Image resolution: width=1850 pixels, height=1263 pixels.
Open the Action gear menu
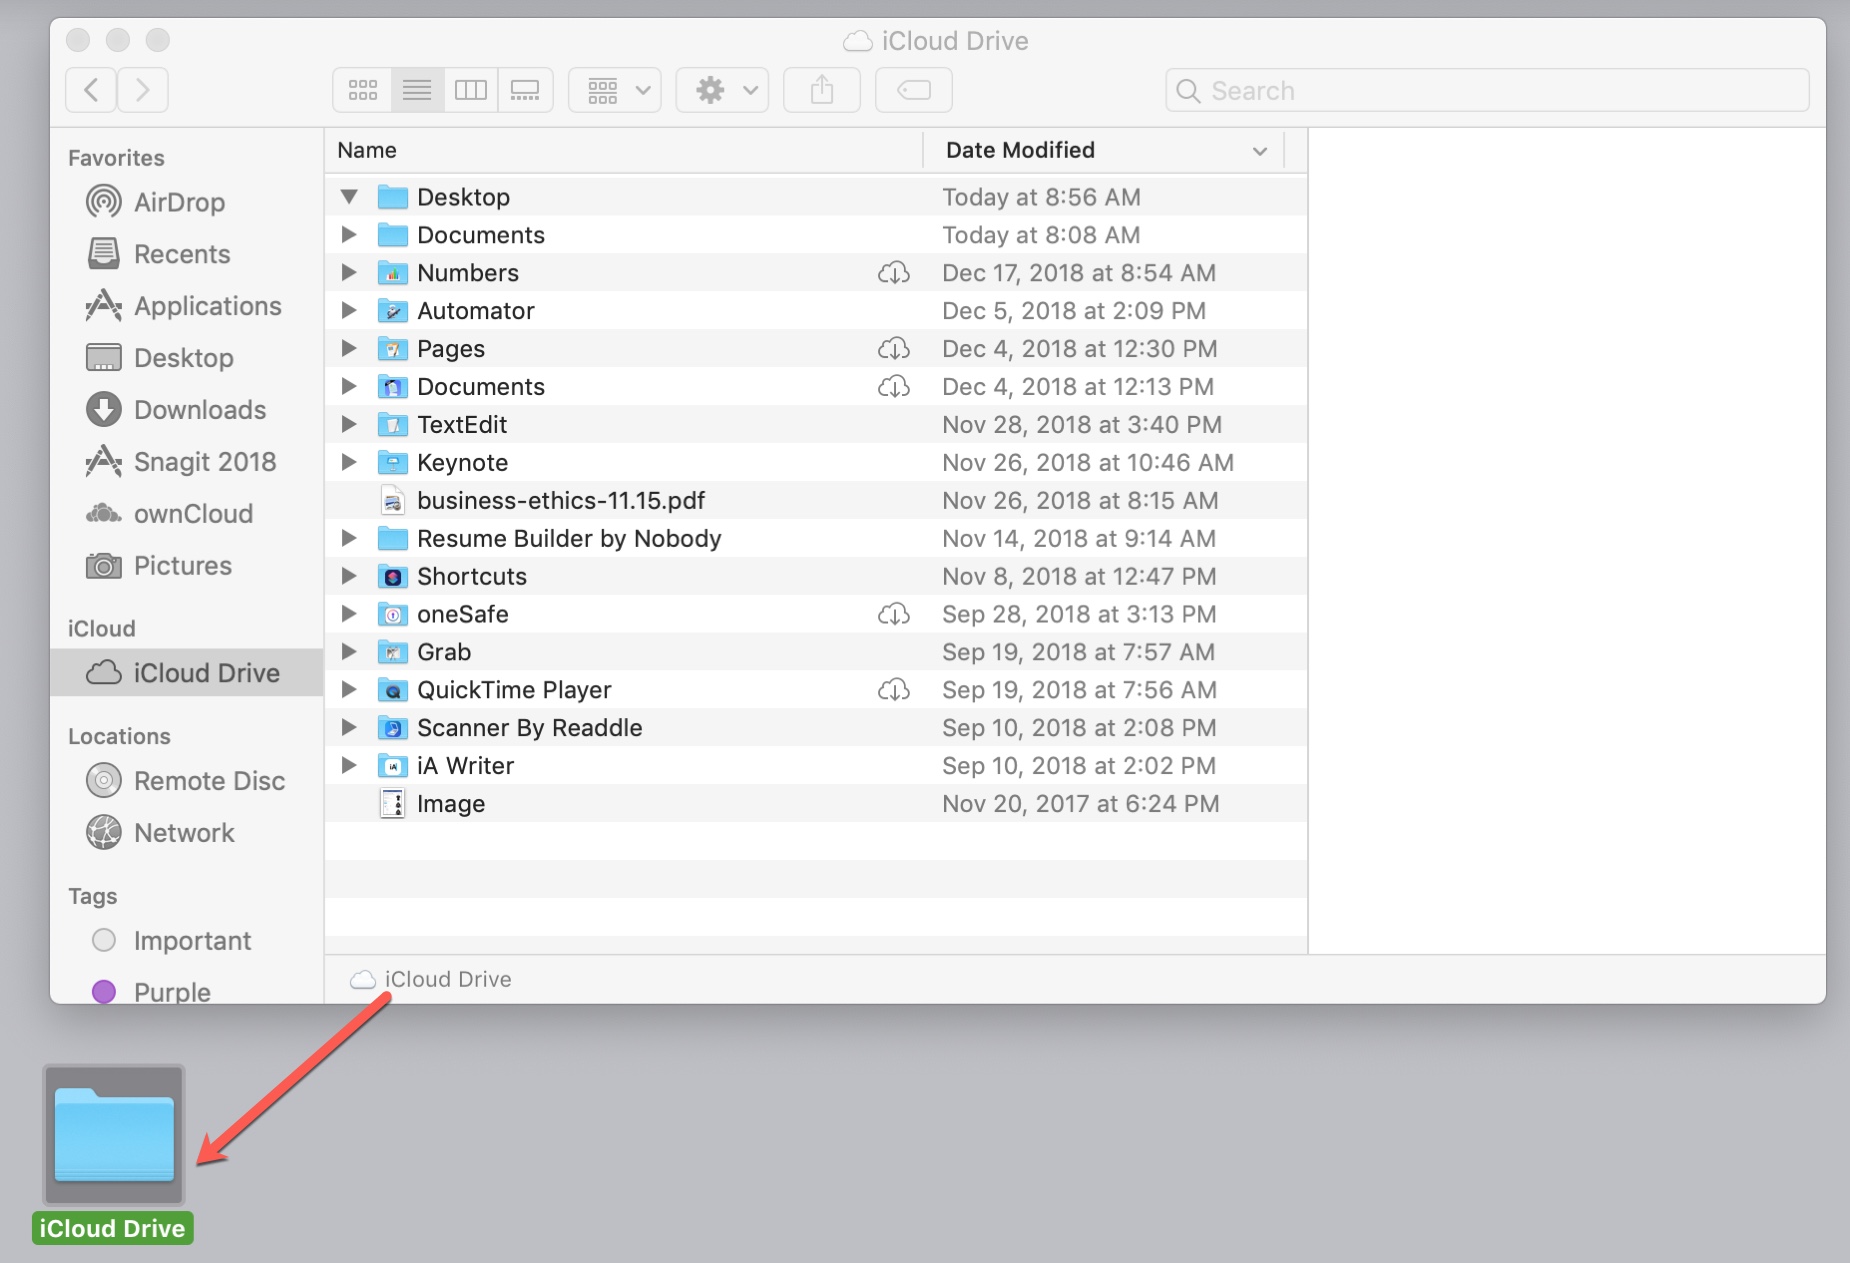tap(722, 89)
